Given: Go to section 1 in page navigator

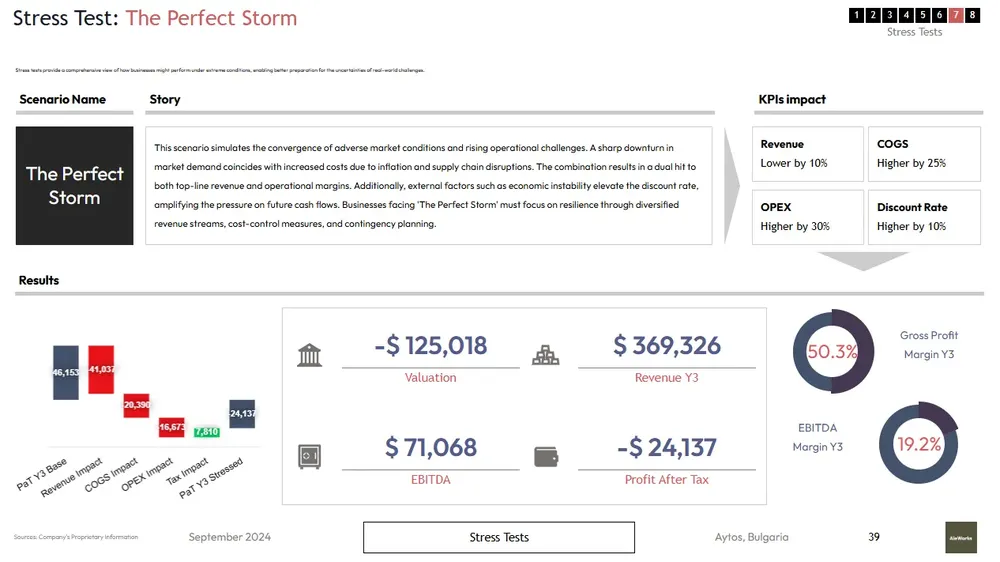Looking at the screenshot, I should 856,15.
